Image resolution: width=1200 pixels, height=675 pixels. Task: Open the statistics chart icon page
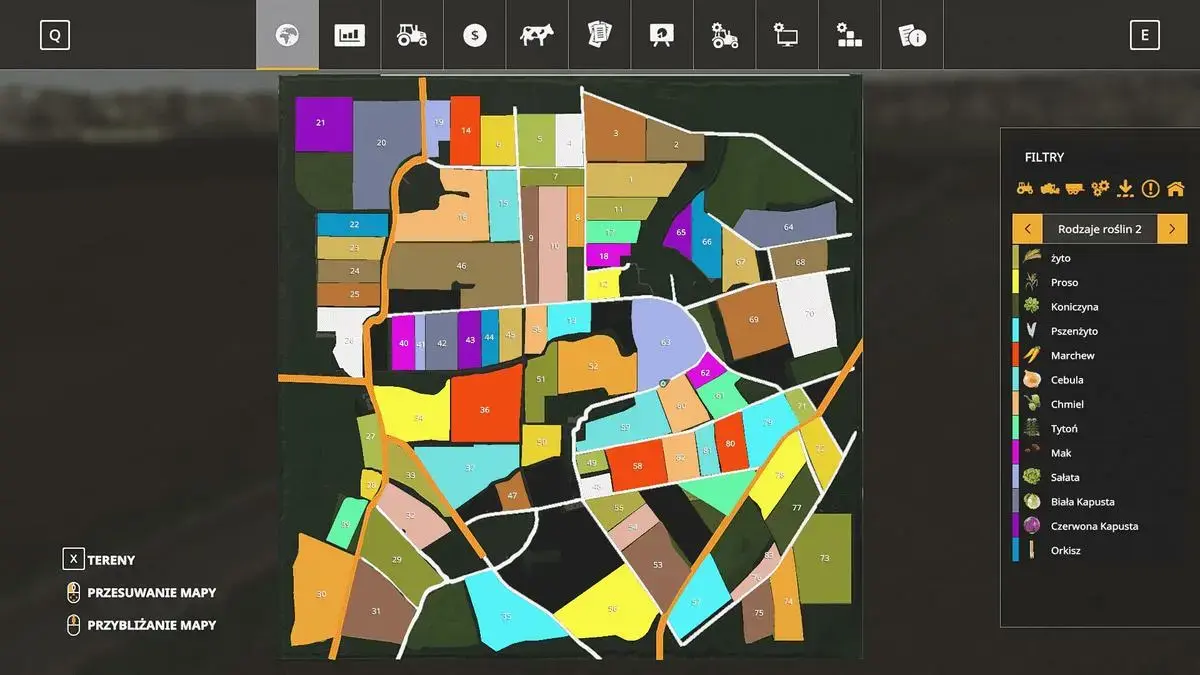pyautogui.click(x=349, y=35)
